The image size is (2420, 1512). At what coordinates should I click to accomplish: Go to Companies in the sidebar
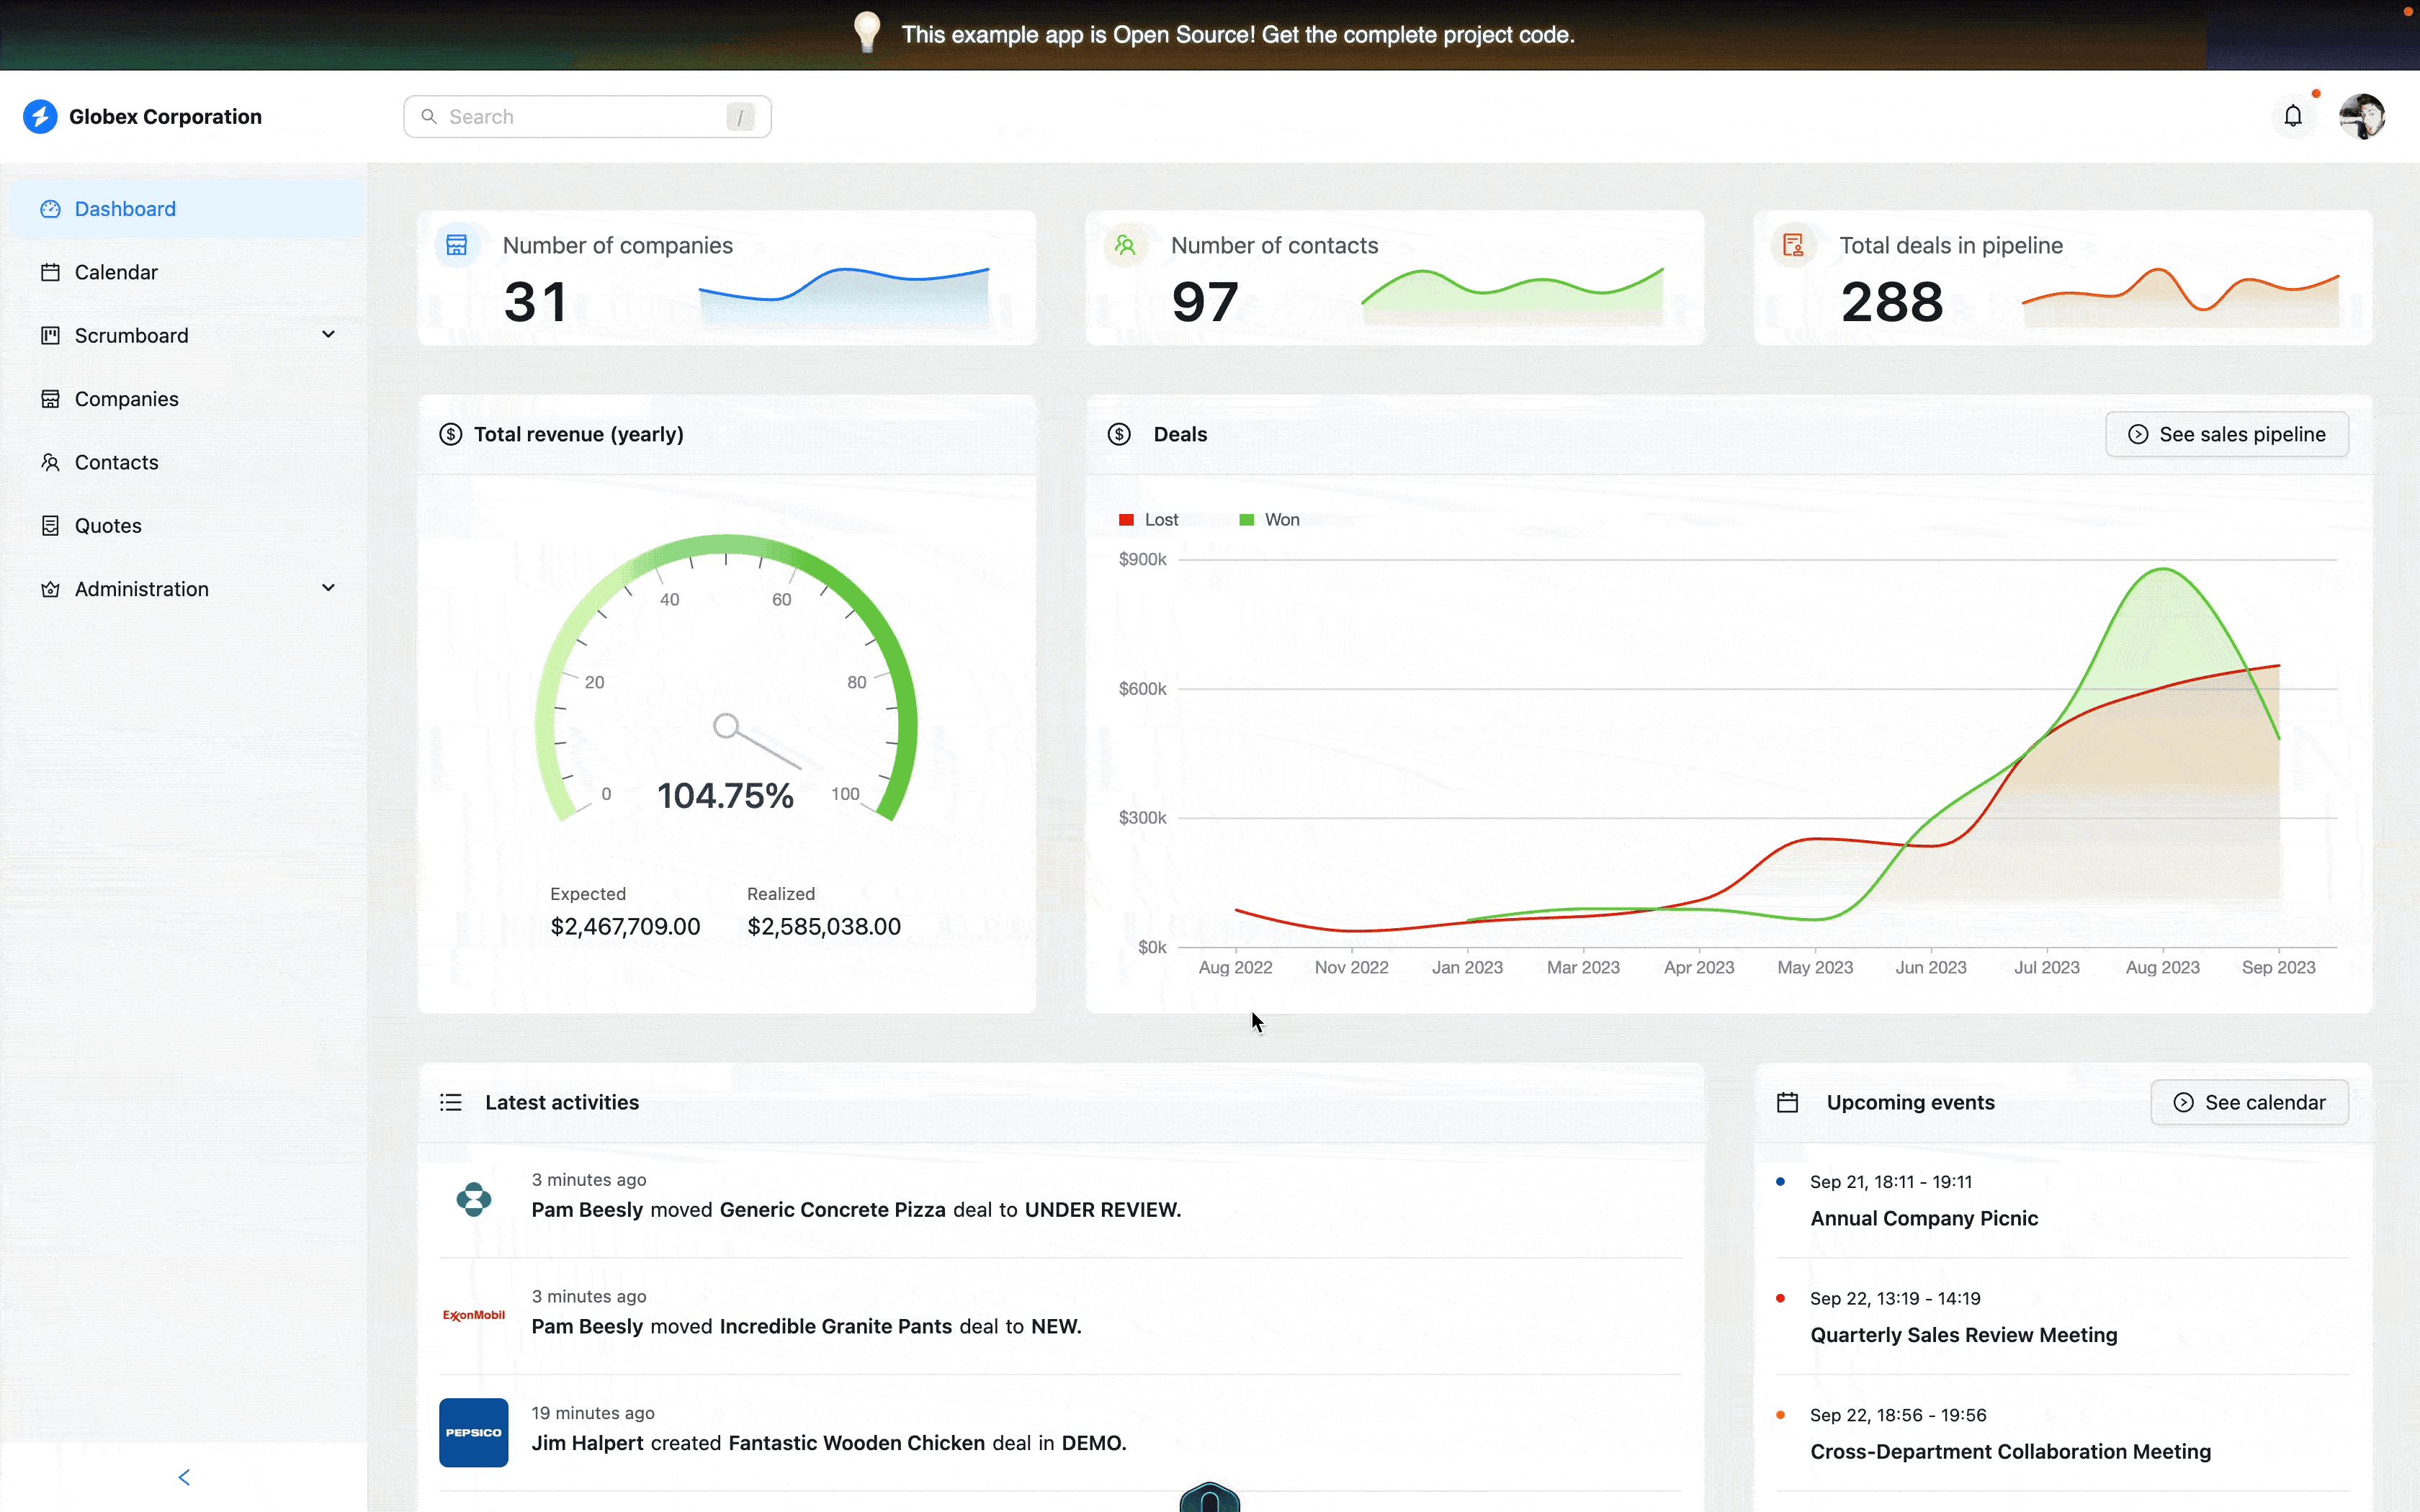pos(126,399)
